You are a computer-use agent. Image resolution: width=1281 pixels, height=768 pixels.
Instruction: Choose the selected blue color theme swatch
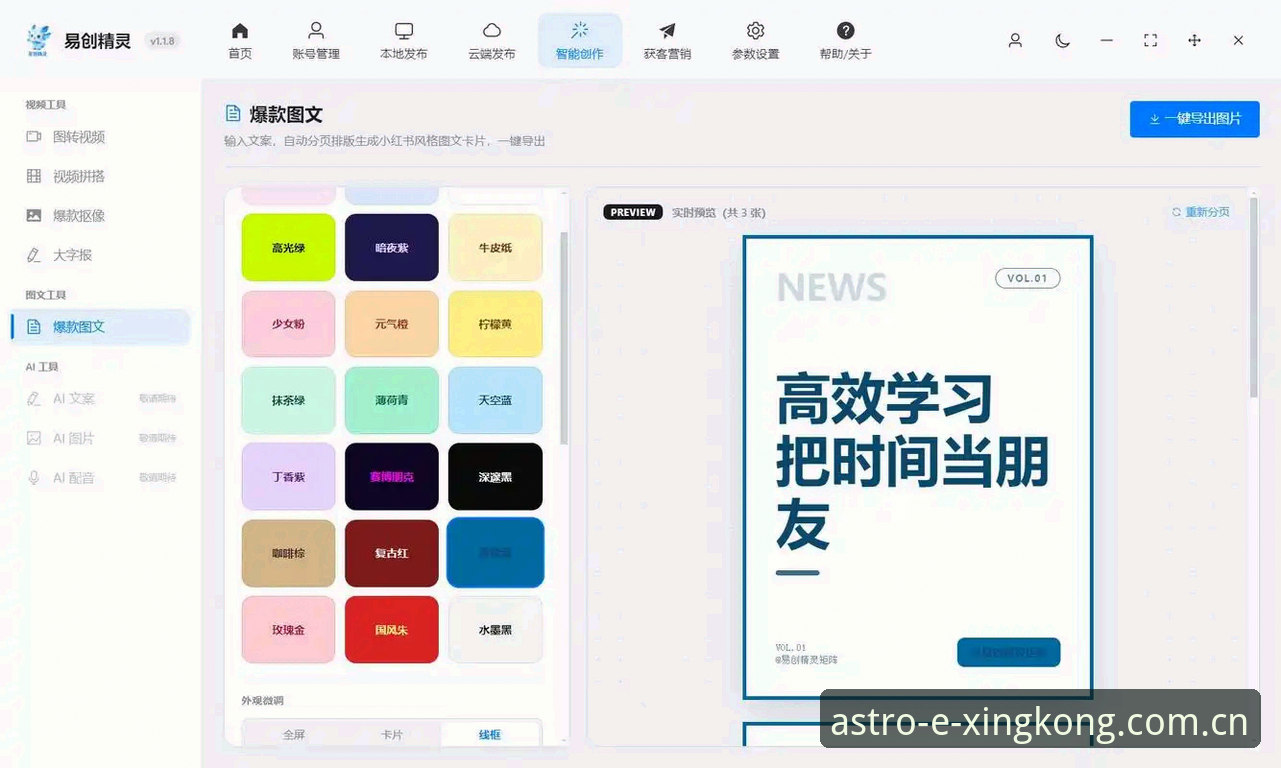495,553
